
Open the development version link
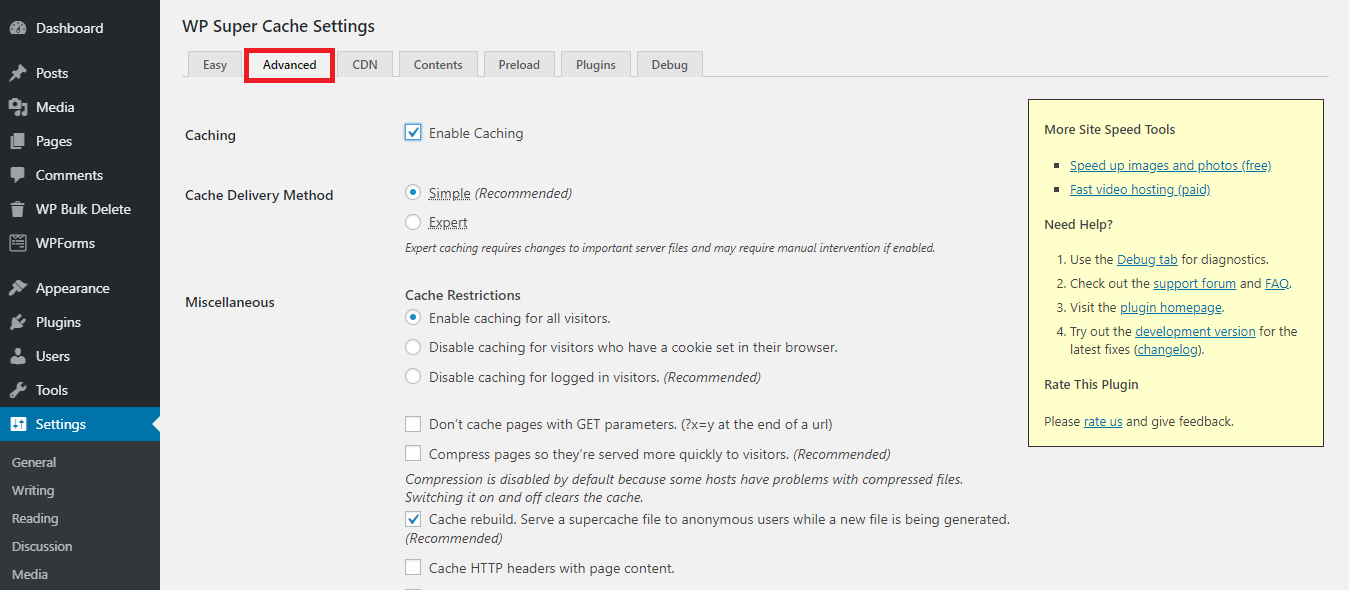click(1195, 331)
